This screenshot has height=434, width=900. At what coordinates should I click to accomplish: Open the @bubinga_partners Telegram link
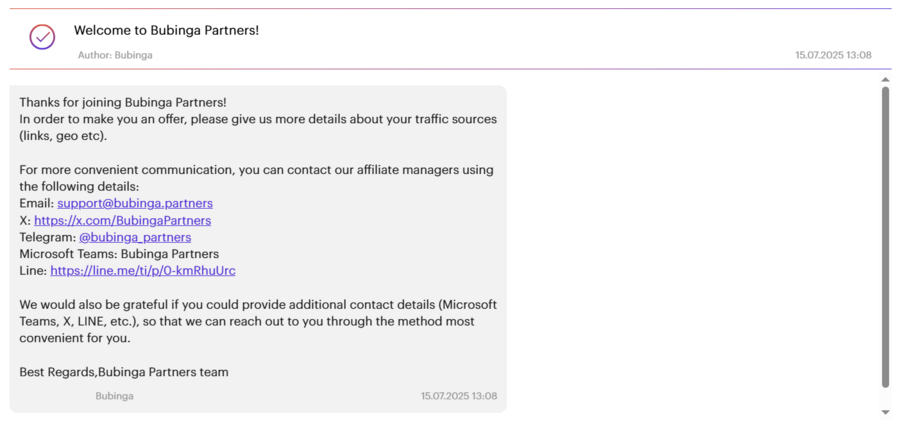[135, 237]
